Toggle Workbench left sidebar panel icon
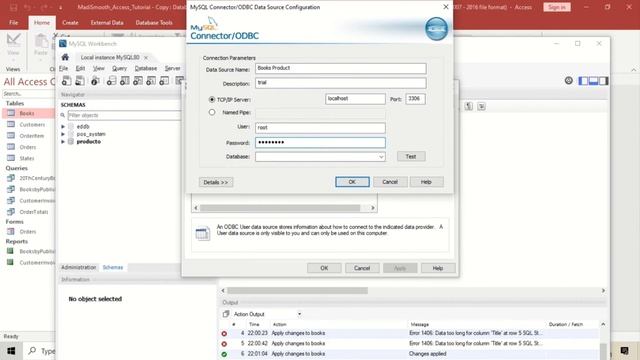Screen dimensions: 640x360 (583, 81)
